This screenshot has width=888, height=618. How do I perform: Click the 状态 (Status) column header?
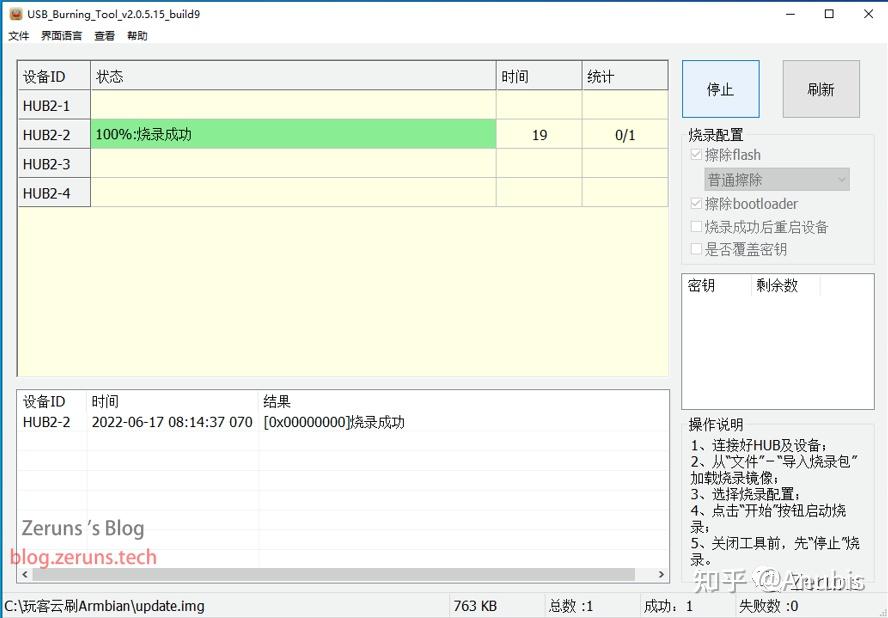point(110,75)
